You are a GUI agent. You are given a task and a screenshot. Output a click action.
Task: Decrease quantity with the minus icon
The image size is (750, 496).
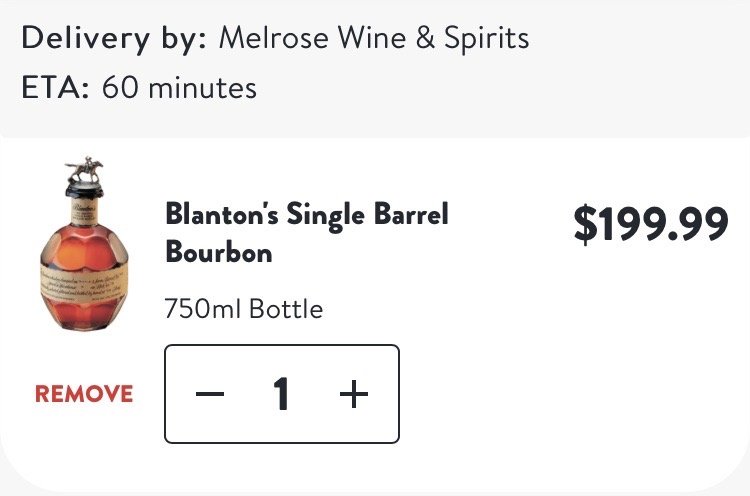coord(210,395)
